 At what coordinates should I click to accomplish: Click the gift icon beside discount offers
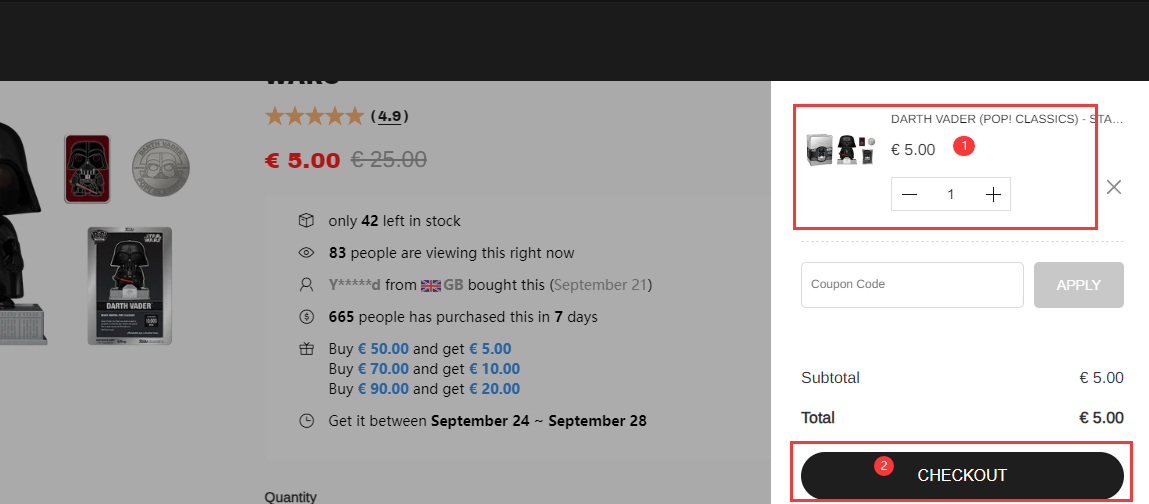click(307, 349)
